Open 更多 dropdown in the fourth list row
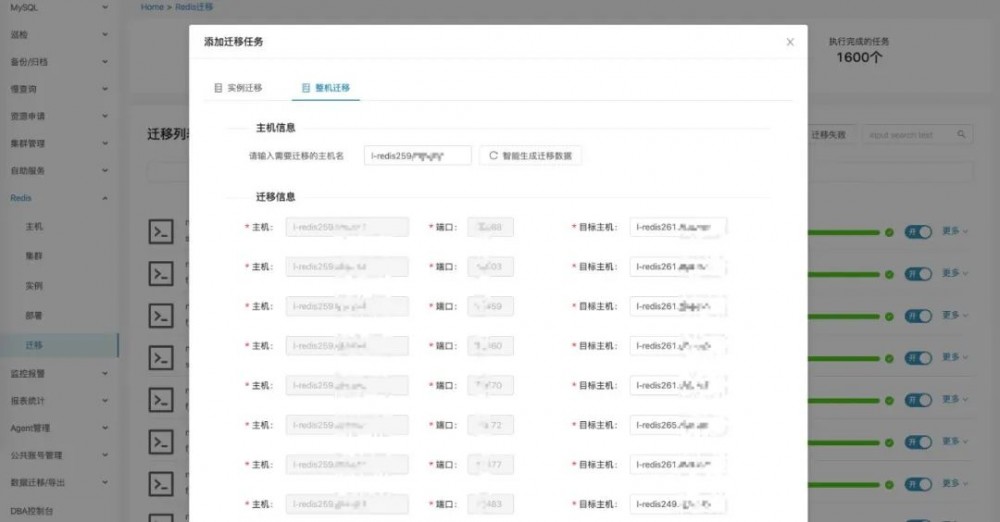 click(x=955, y=357)
